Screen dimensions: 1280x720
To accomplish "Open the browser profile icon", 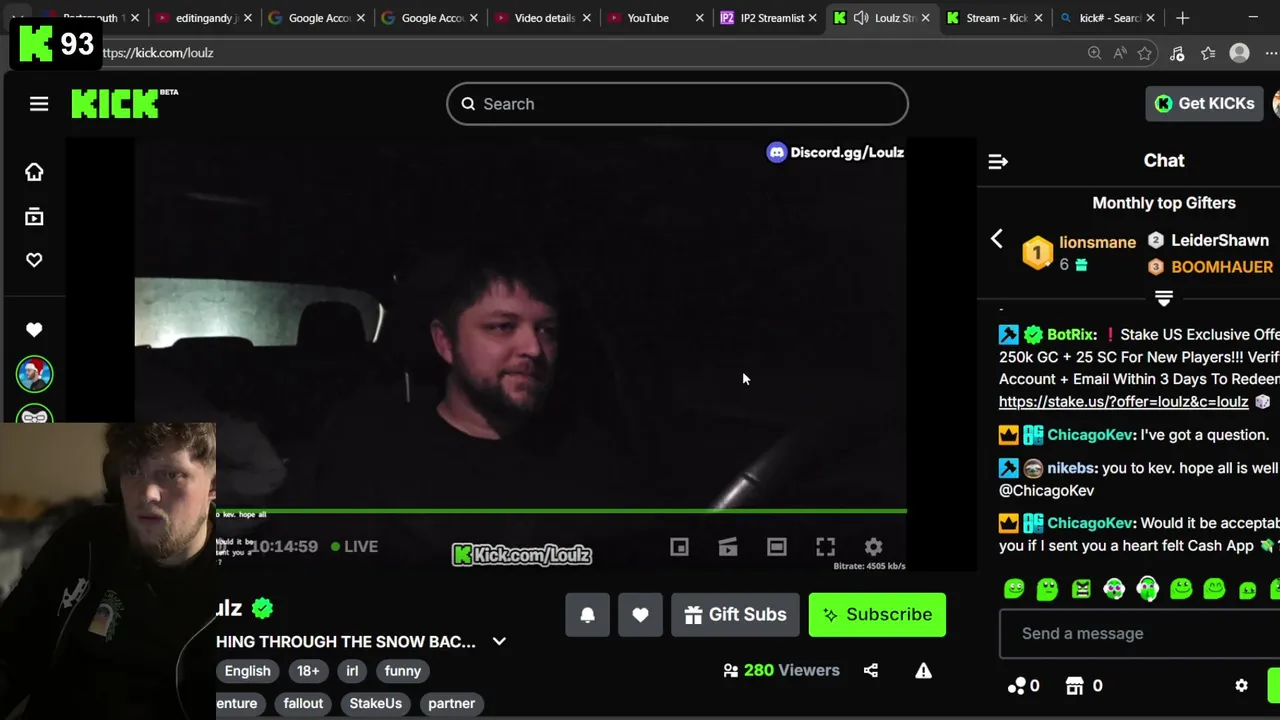I will click(x=1240, y=53).
